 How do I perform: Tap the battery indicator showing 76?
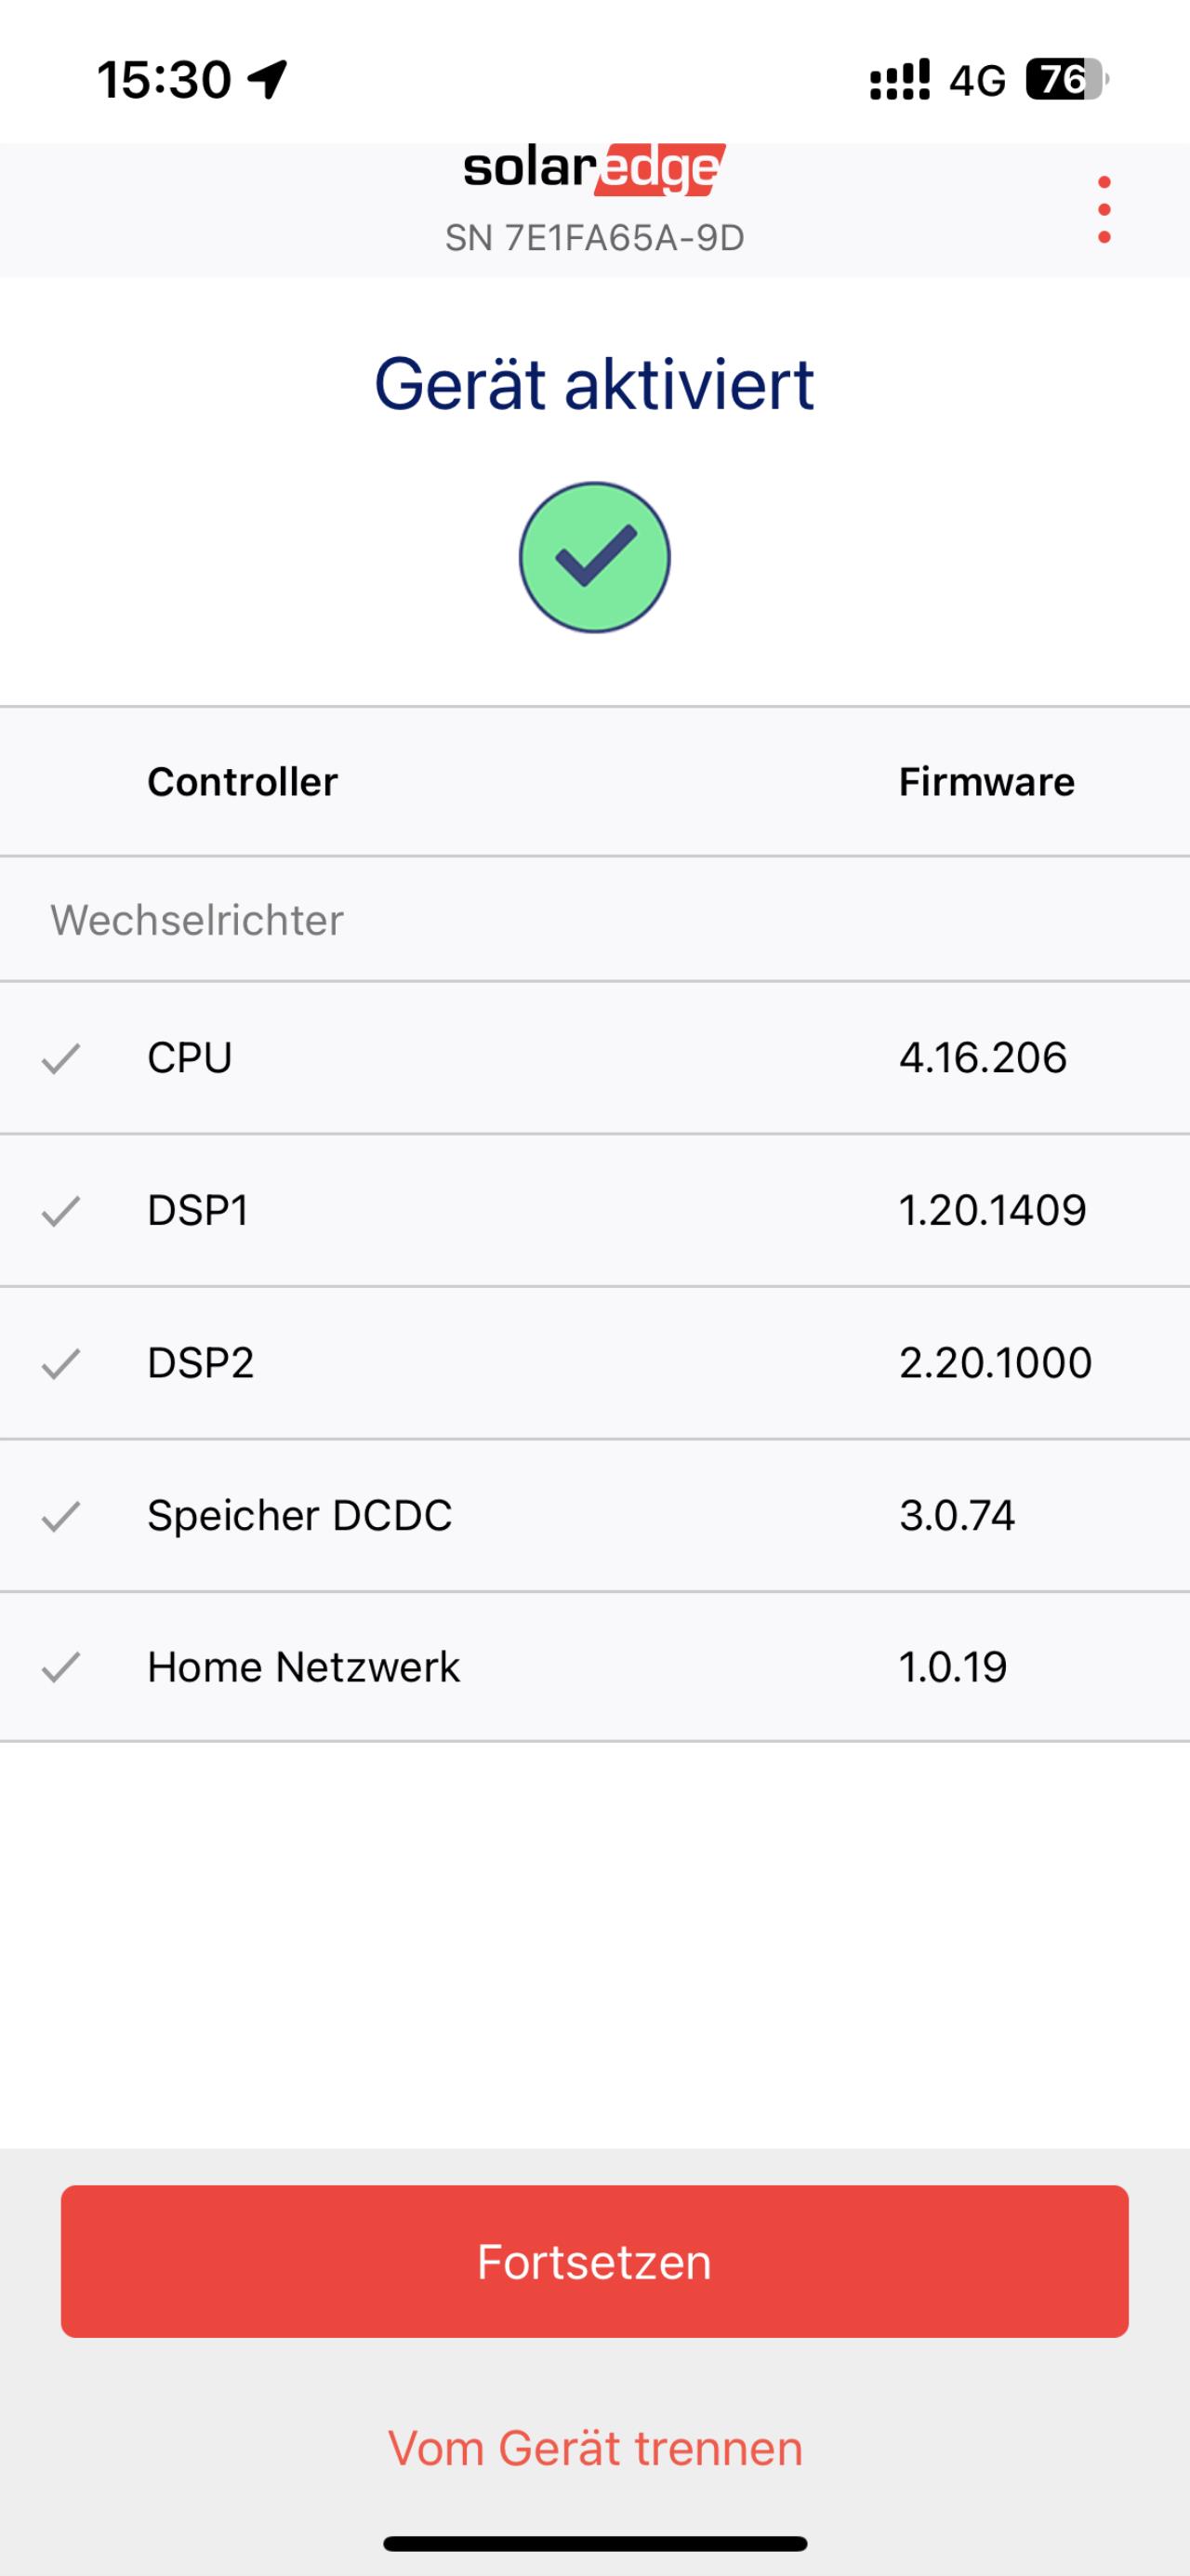tap(1068, 79)
